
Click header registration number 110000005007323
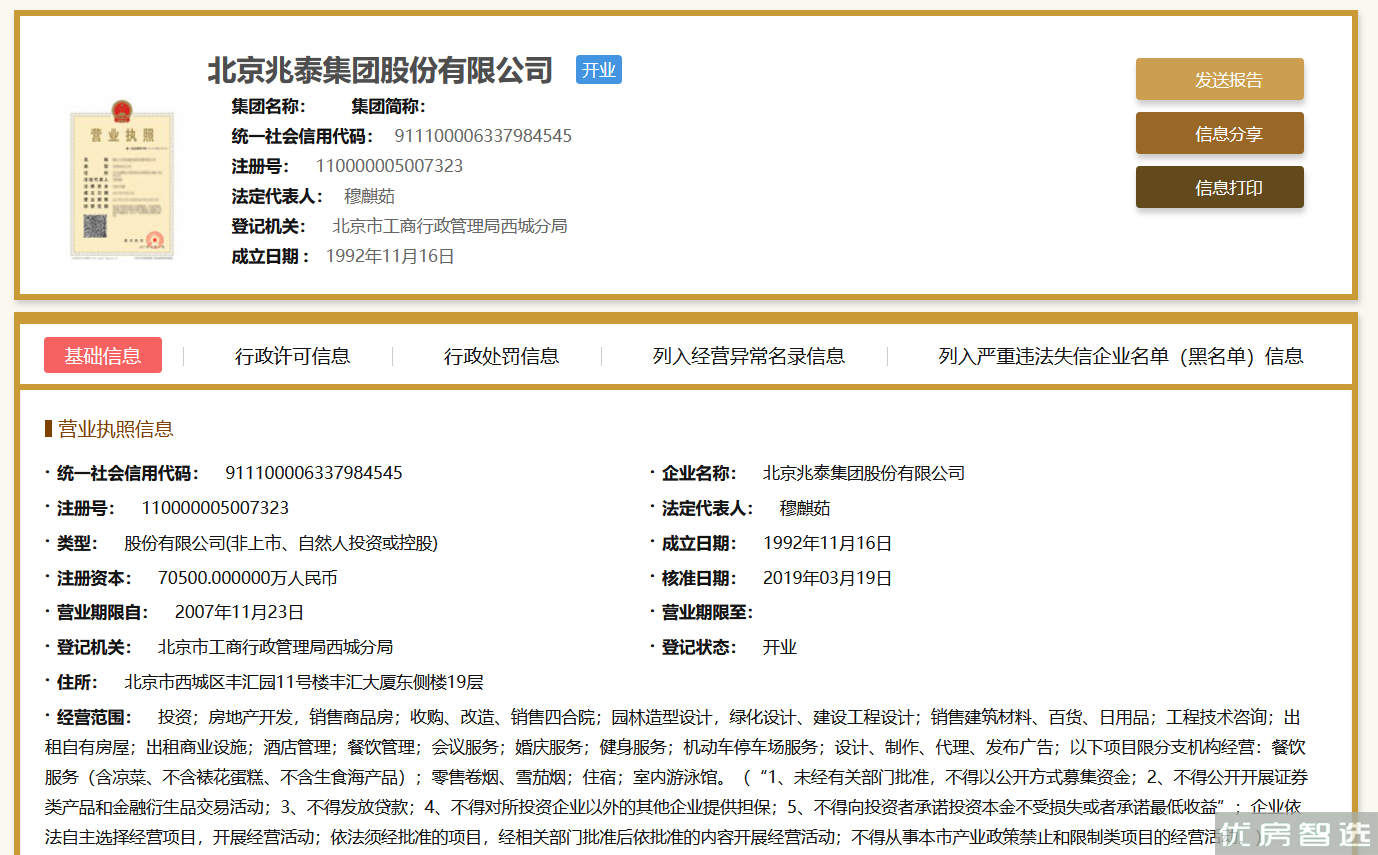[x=389, y=166]
